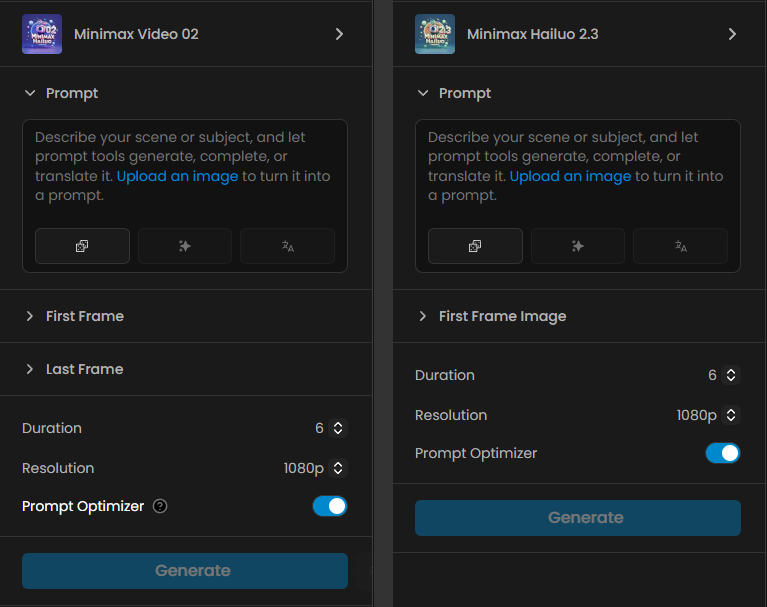Open Duration selector in Hailuo 2.3 panel

[x=730, y=375]
